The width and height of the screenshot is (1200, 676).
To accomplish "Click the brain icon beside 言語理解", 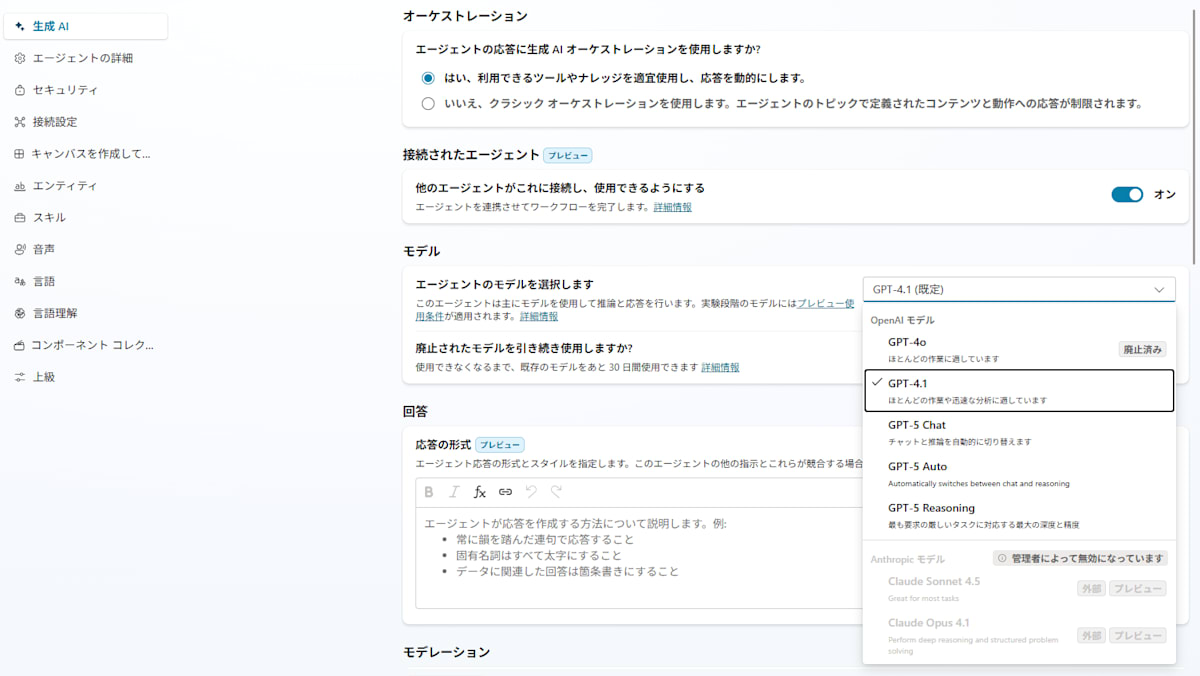I will coord(20,313).
